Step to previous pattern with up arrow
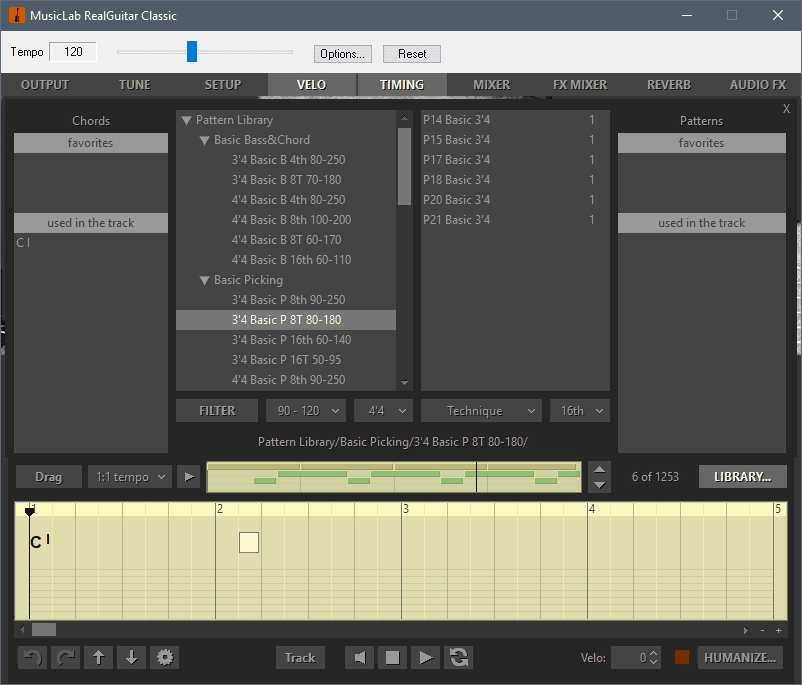 599,470
